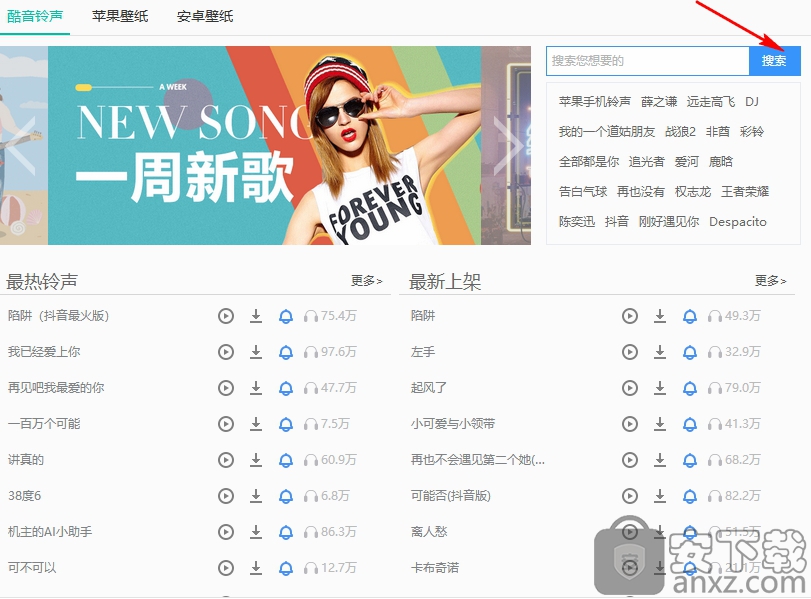Screen dimensions: 811x599
Task: Select the Despacito search tag
Action: (x=737, y=222)
